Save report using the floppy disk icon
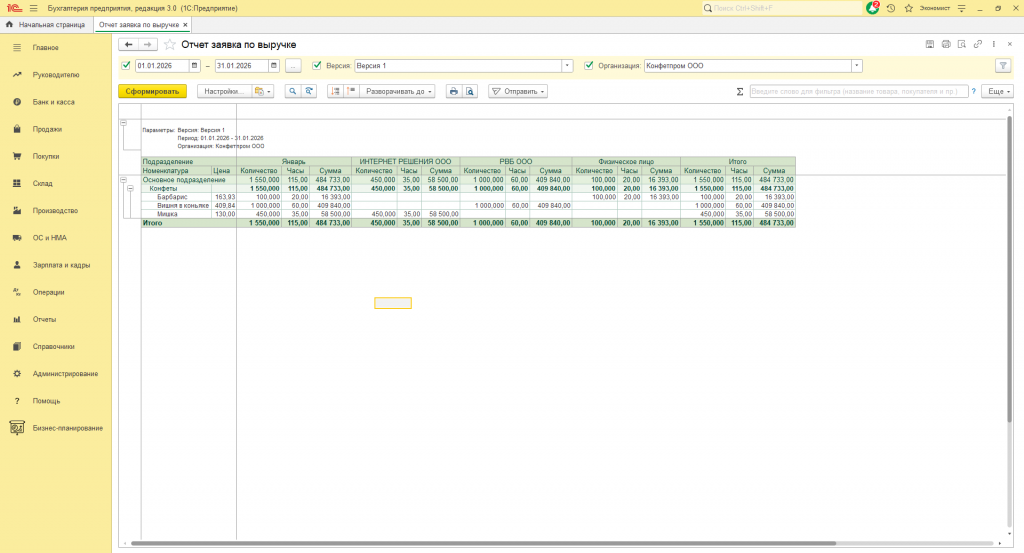The width and height of the screenshot is (1024, 553). tap(930, 45)
